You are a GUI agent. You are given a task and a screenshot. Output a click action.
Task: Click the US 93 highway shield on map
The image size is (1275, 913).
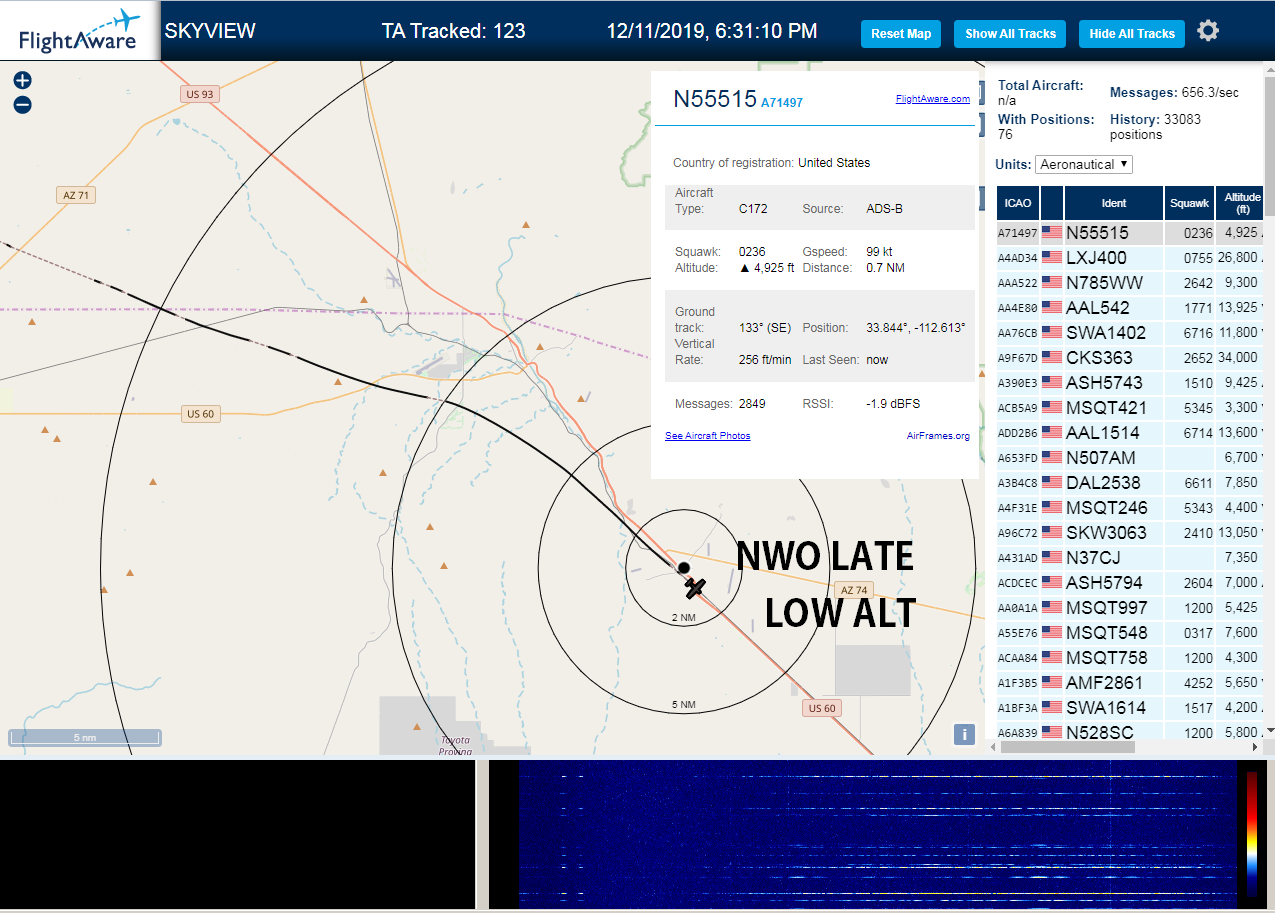pyautogui.click(x=200, y=94)
